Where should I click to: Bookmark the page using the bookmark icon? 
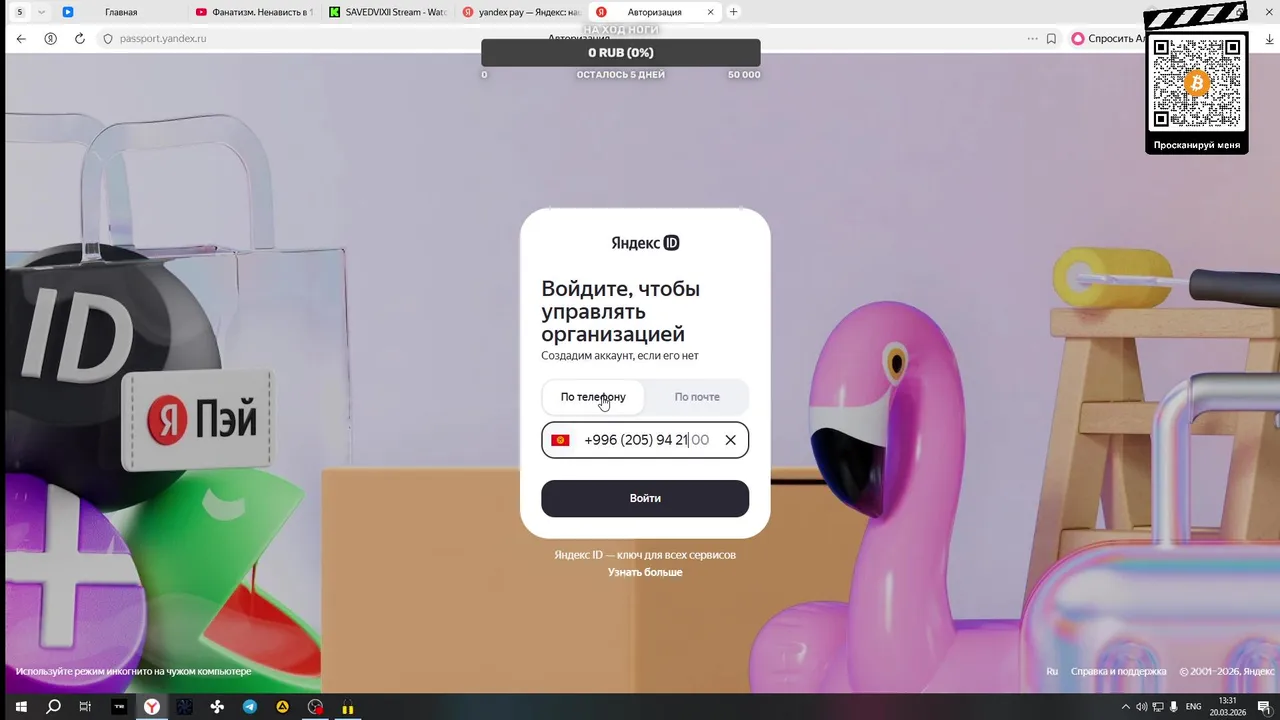(1051, 38)
